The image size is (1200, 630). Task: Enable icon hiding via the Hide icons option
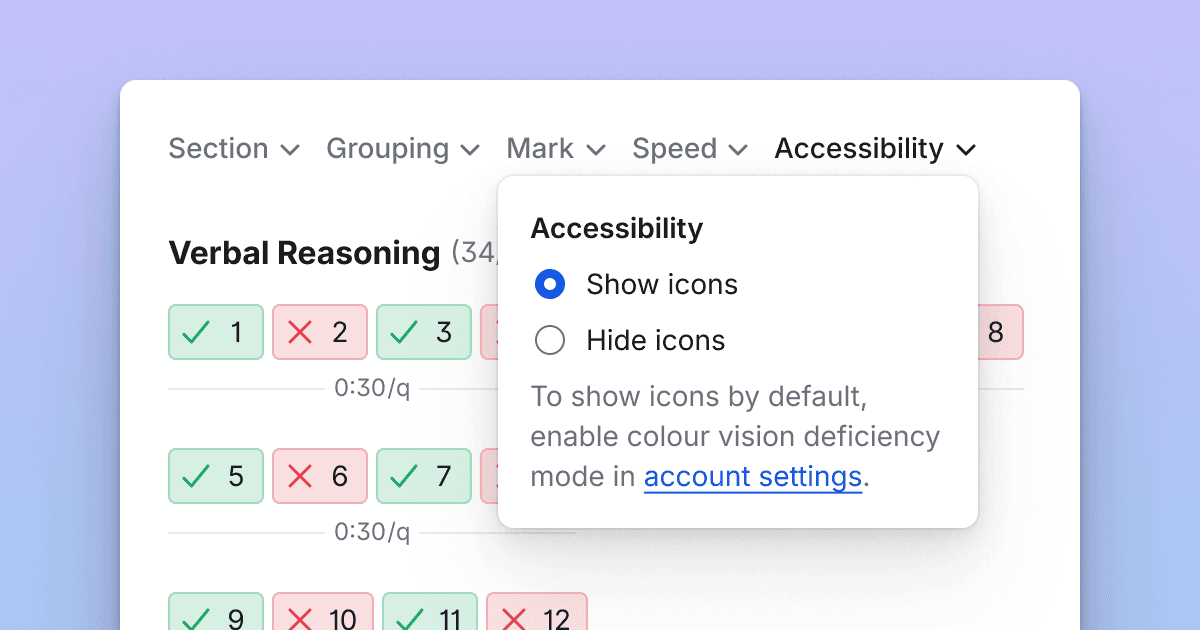tap(550, 340)
